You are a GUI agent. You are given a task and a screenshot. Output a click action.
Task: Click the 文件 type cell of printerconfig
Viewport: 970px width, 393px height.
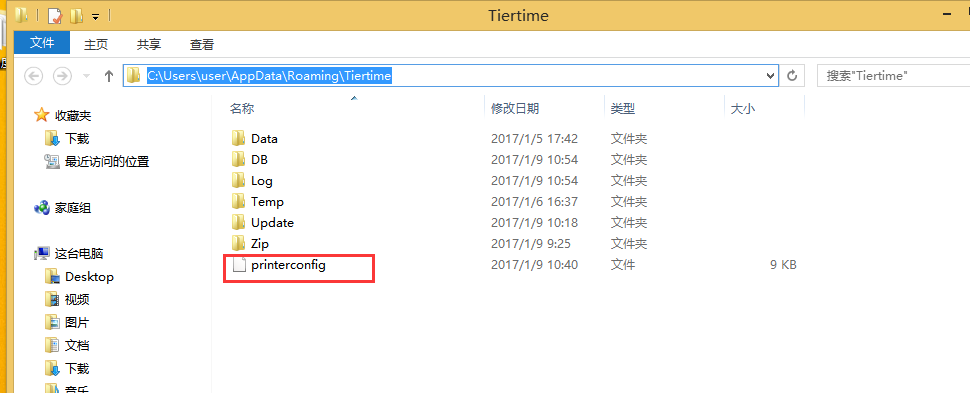[623, 265]
